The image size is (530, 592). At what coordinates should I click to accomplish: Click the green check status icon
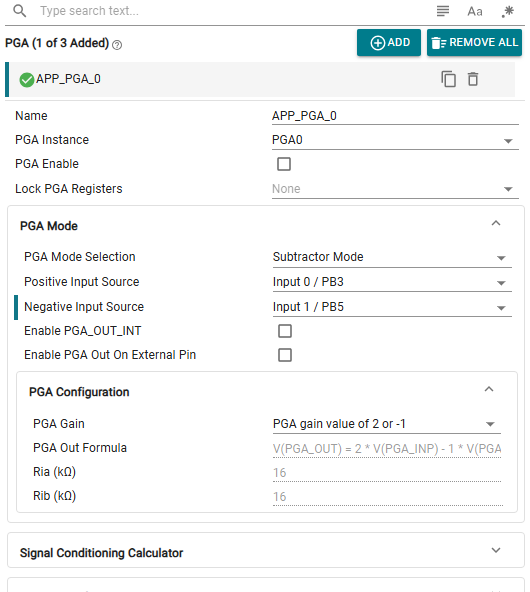(27, 80)
